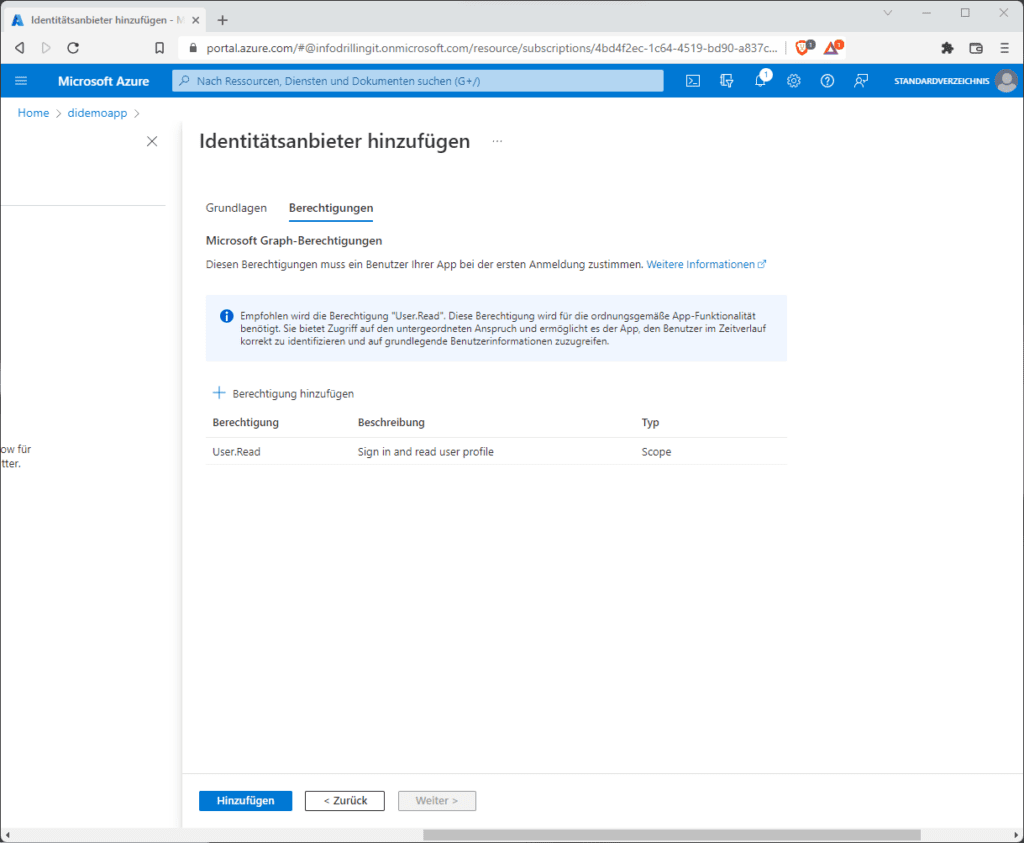Open Cloud Shell from the top bar

(x=693, y=81)
